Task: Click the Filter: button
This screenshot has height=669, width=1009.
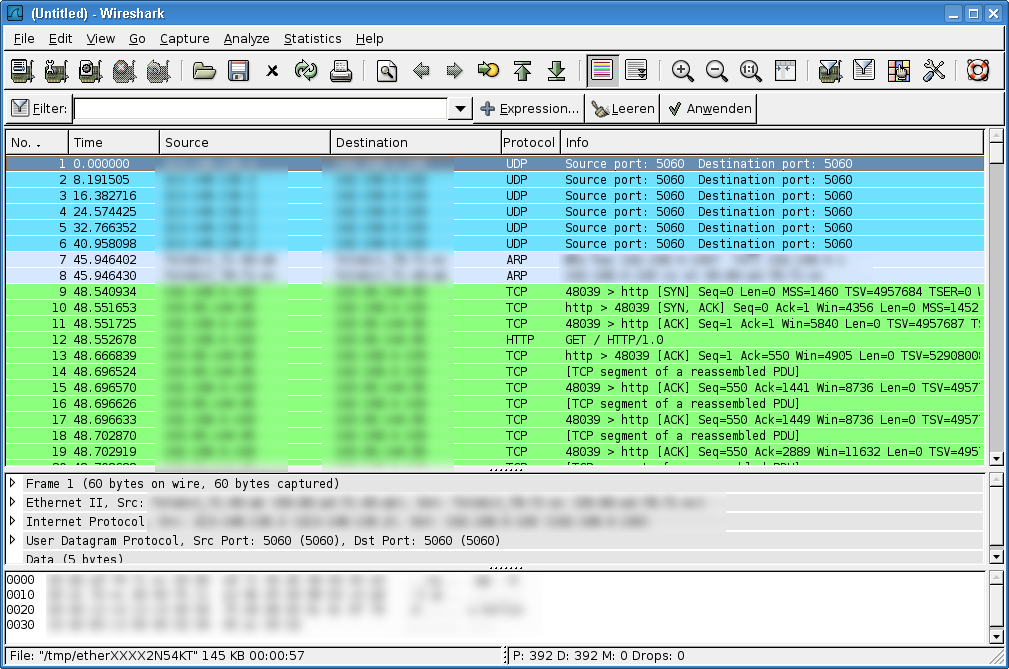Action: point(39,108)
